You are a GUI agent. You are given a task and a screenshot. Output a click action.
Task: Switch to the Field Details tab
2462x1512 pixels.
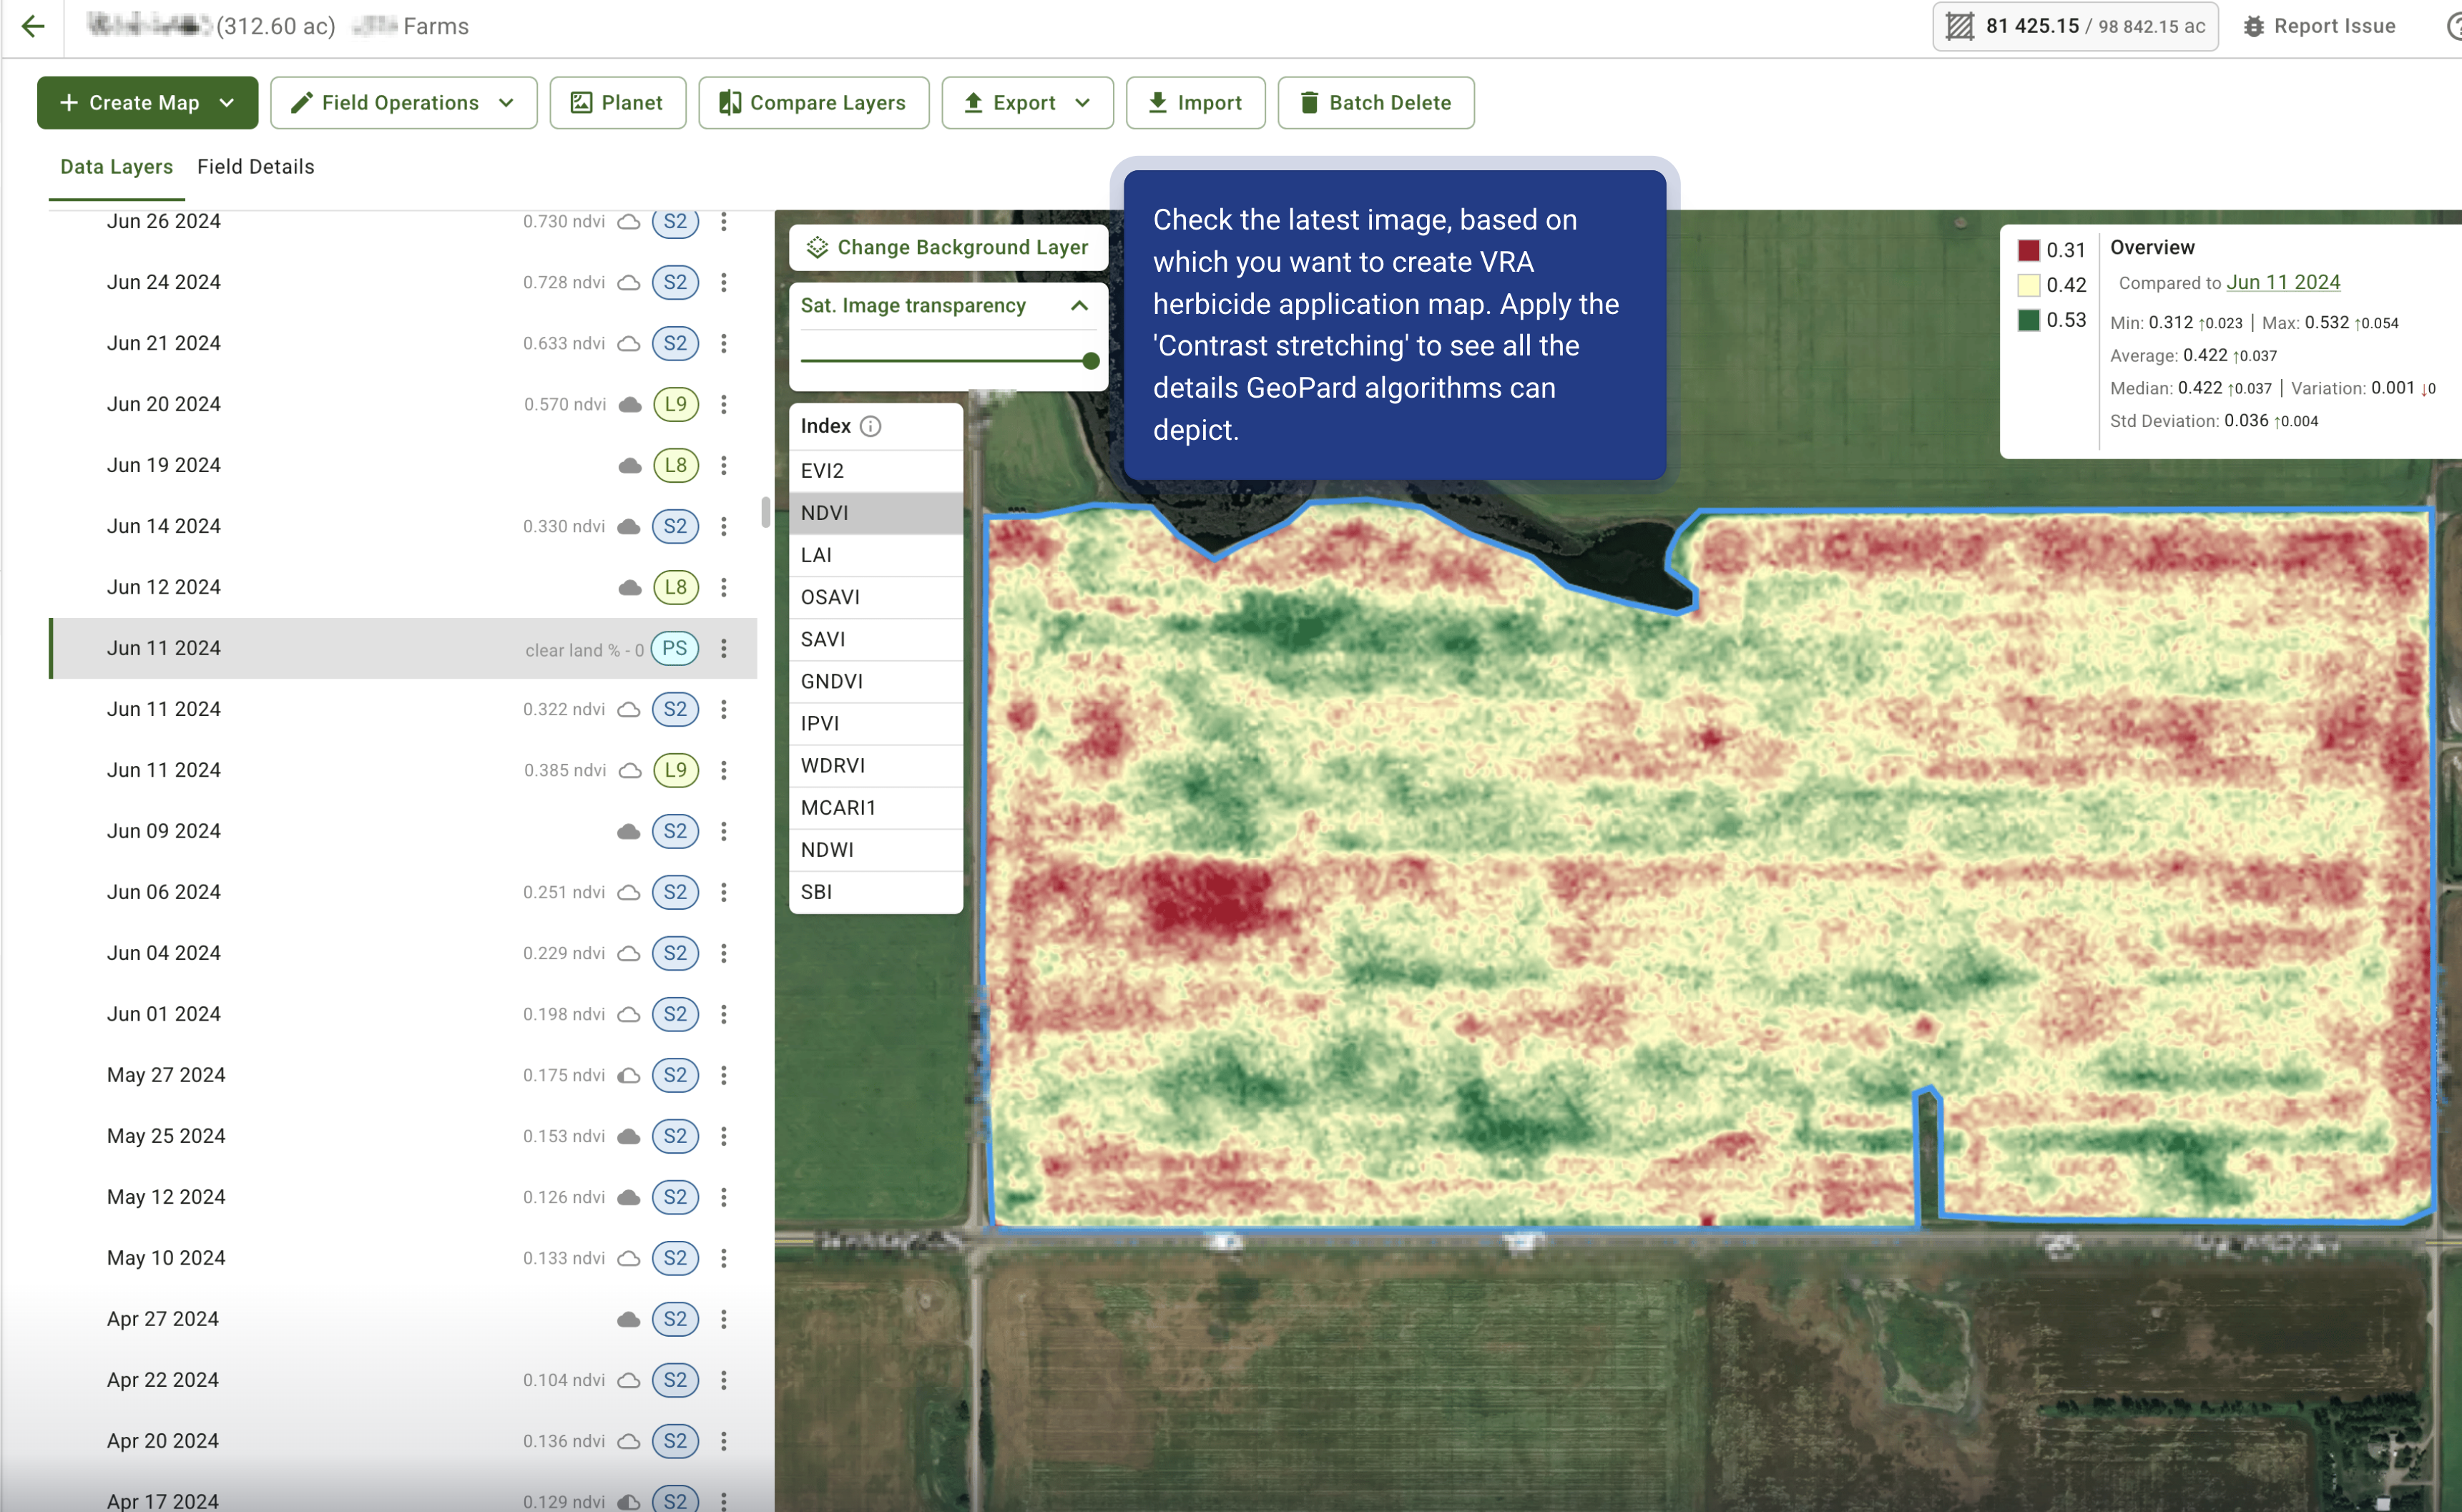[x=256, y=166]
